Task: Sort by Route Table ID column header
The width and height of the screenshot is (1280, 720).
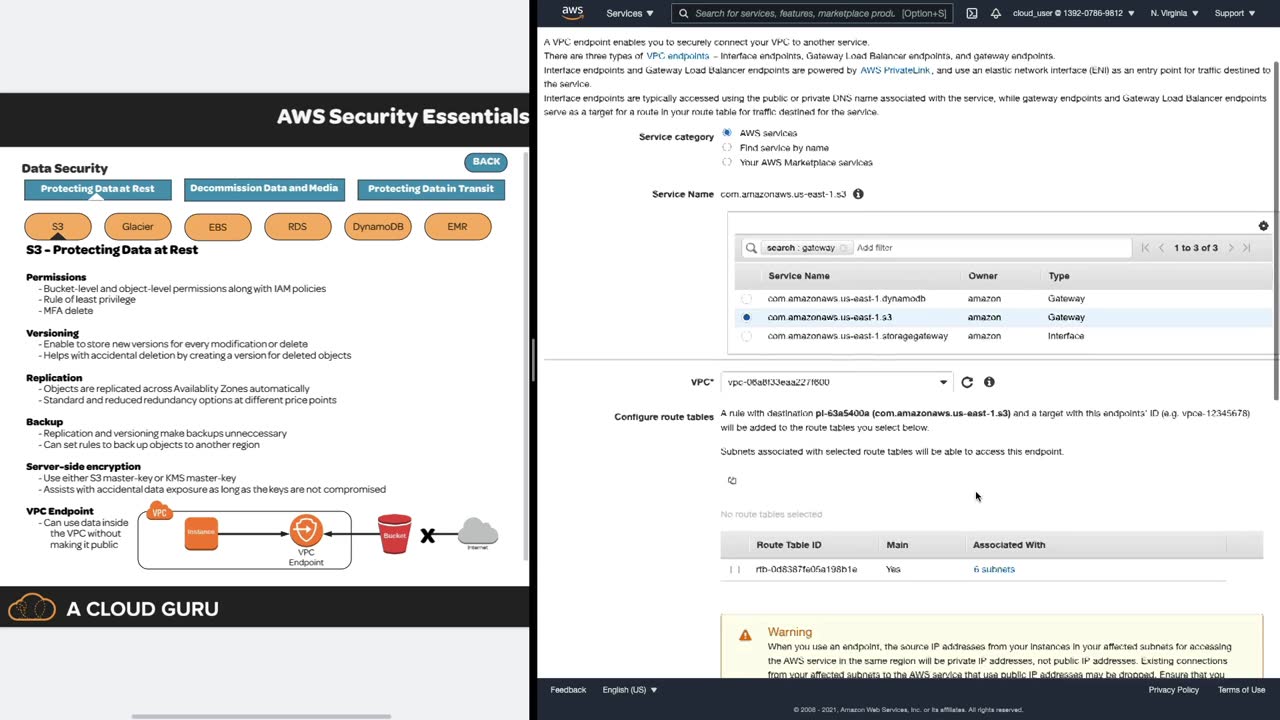Action: click(x=789, y=545)
